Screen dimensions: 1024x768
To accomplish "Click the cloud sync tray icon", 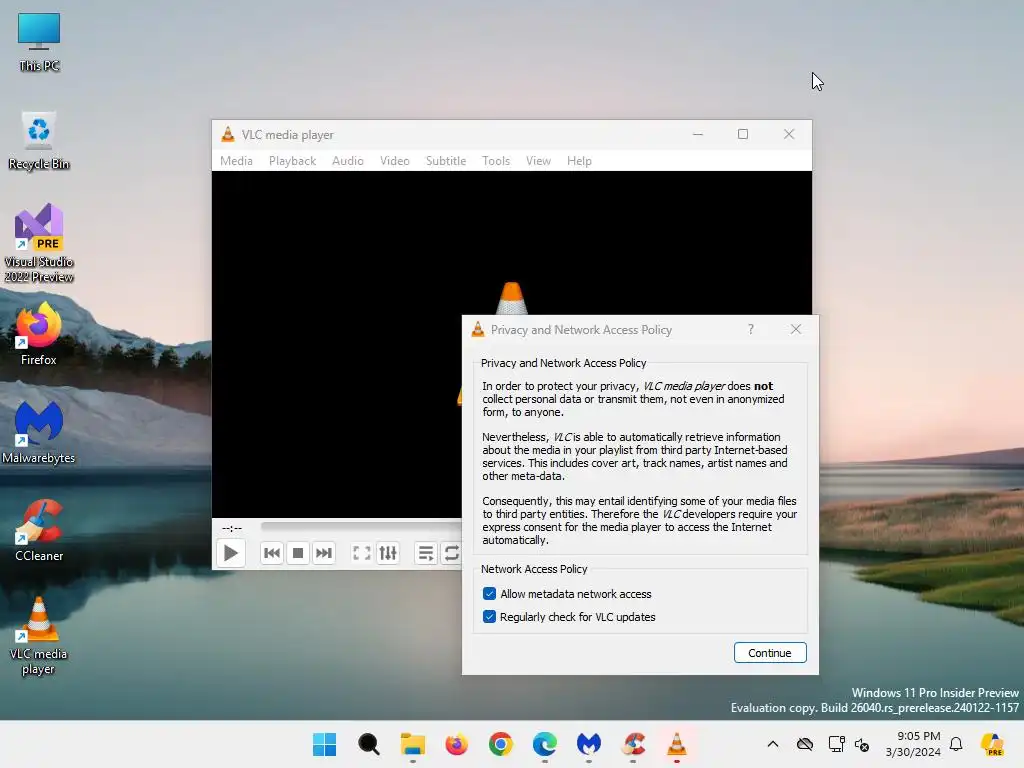I will coord(805,744).
